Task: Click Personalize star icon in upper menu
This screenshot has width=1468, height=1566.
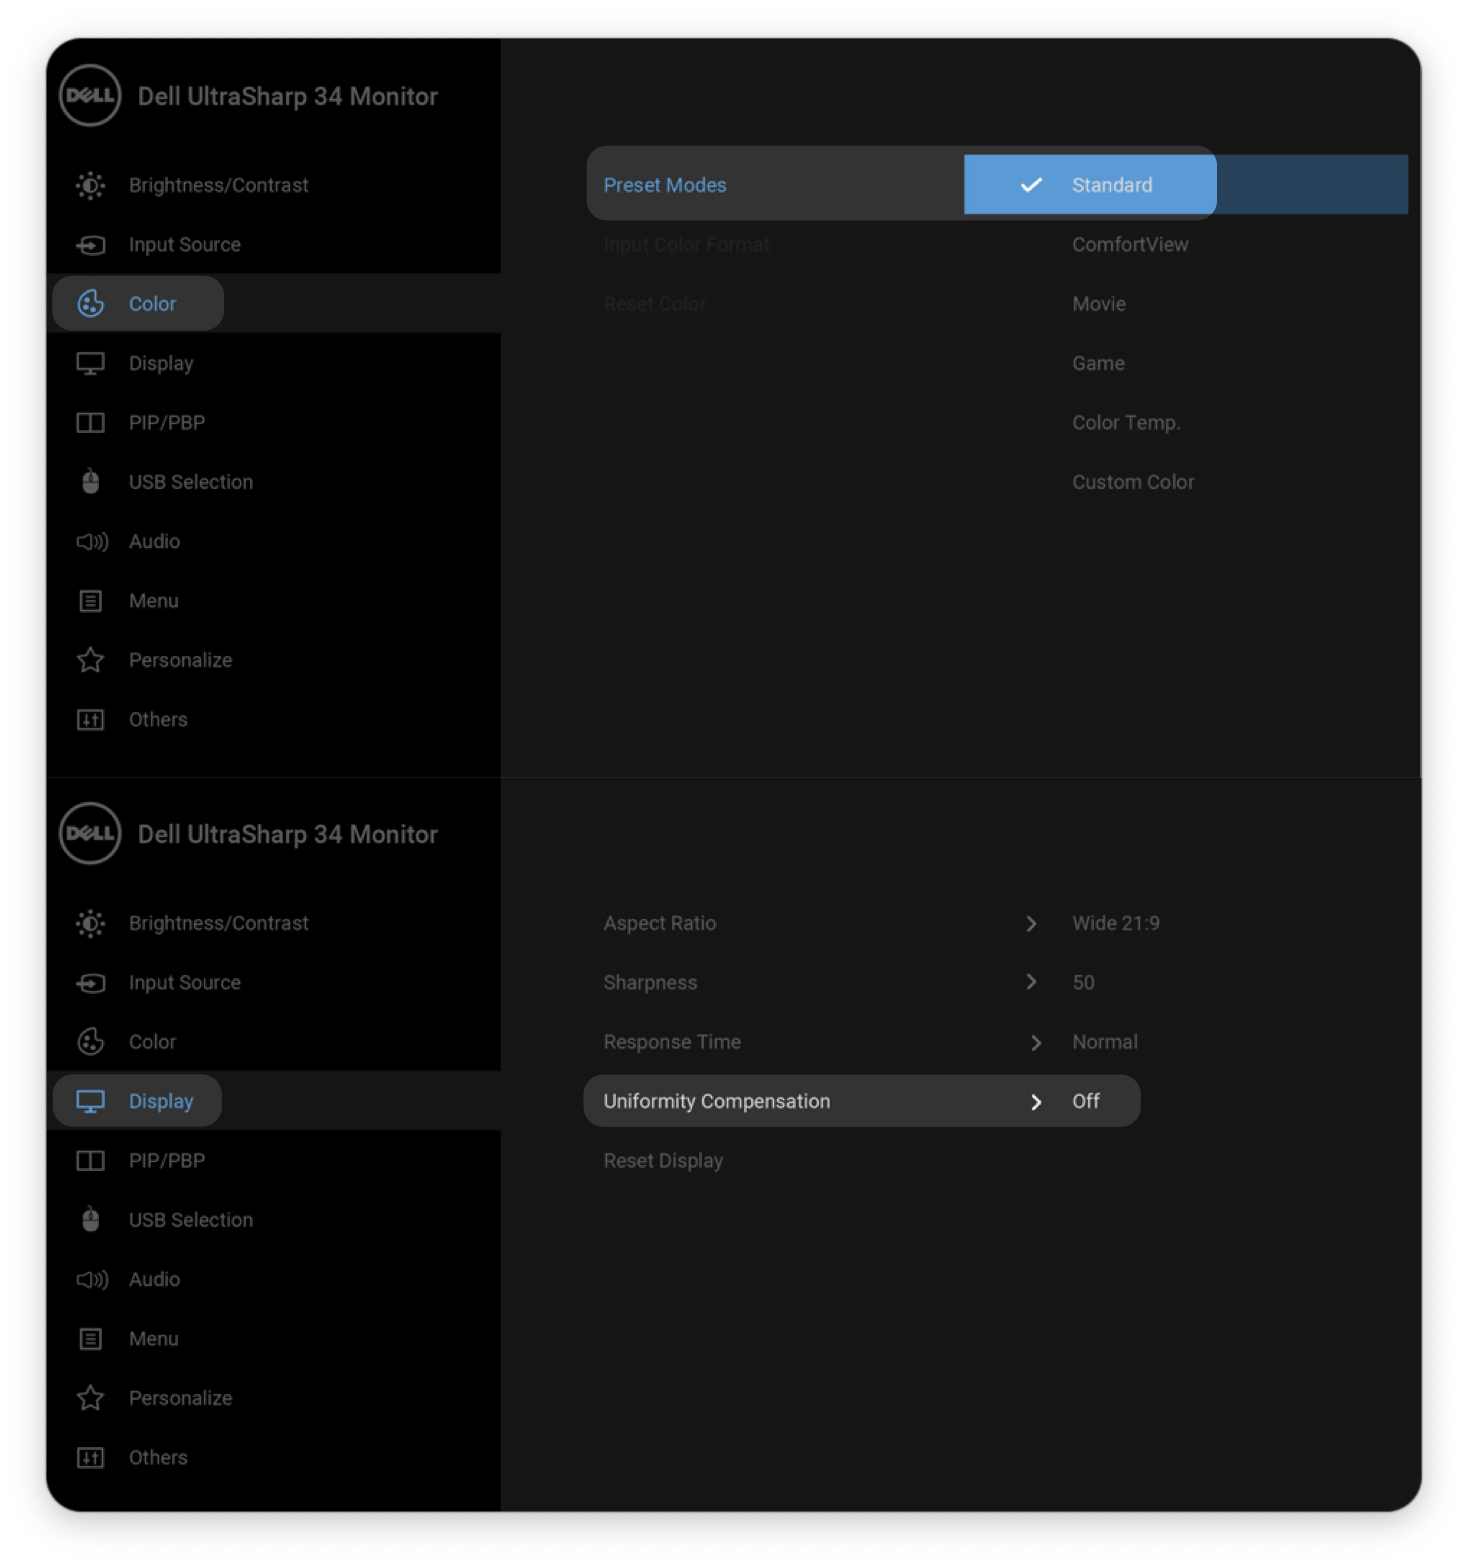Action: [x=90, y=660]
